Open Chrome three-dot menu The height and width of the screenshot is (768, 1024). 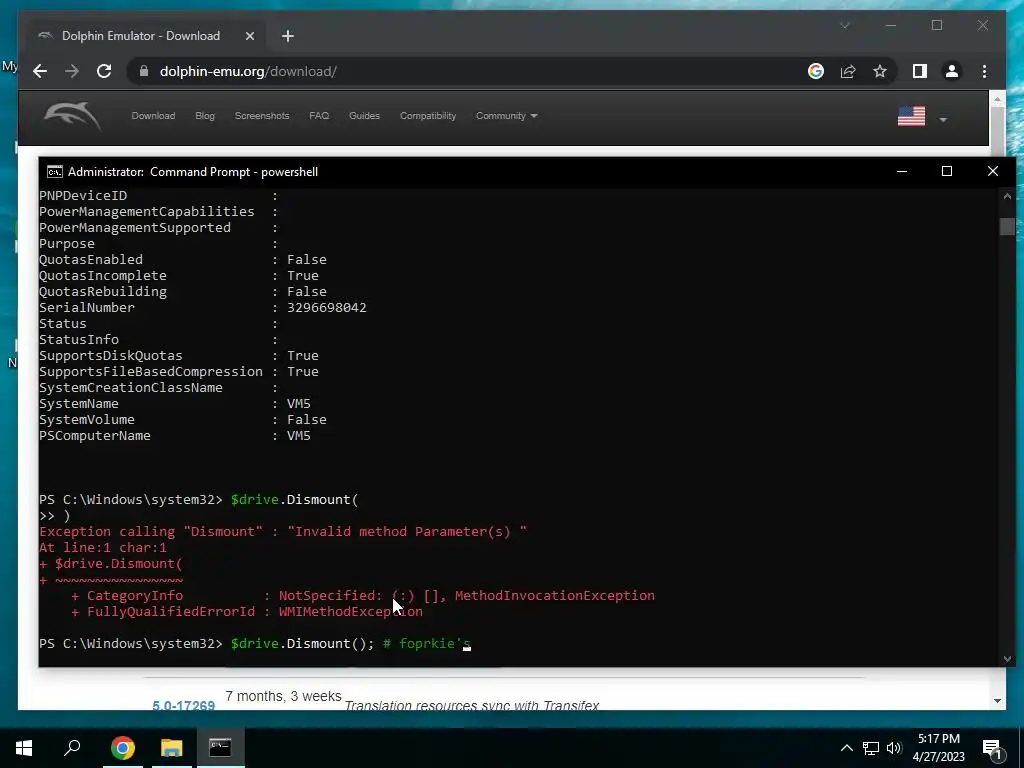pos(984,71)
